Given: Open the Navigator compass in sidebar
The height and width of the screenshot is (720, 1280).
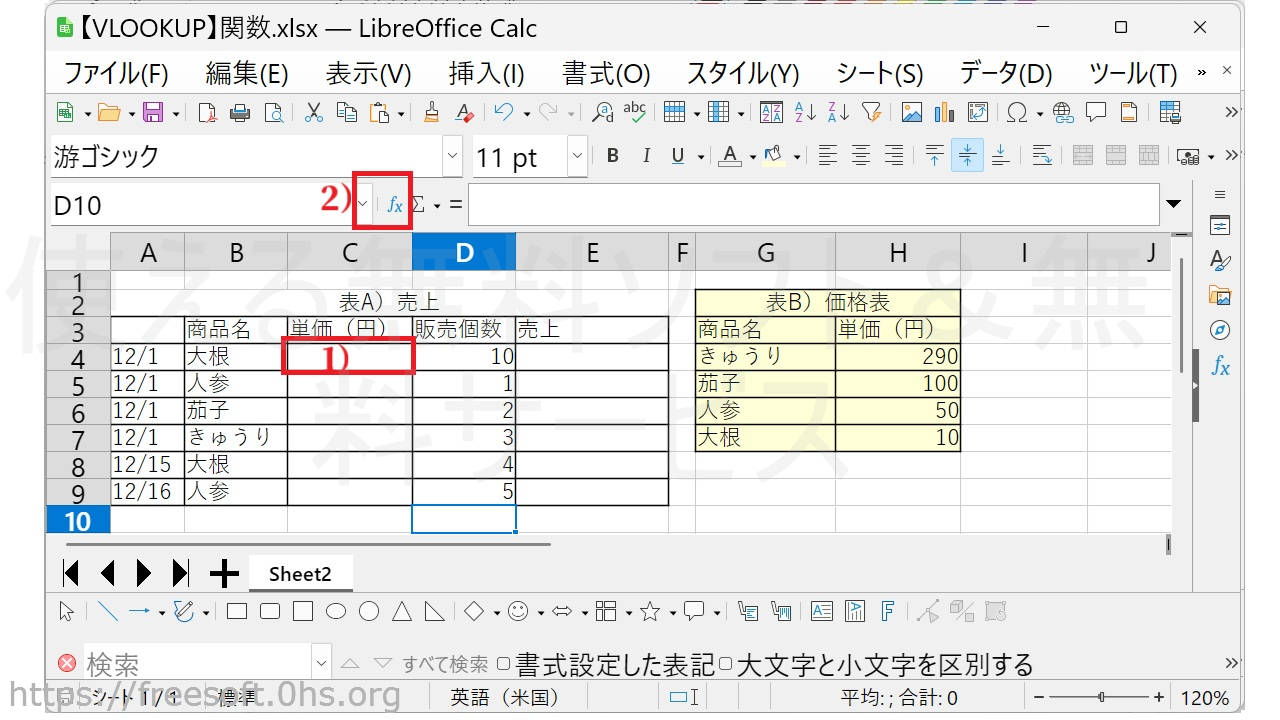Looking at the screenshot, I should click(x=1219, y=330).
